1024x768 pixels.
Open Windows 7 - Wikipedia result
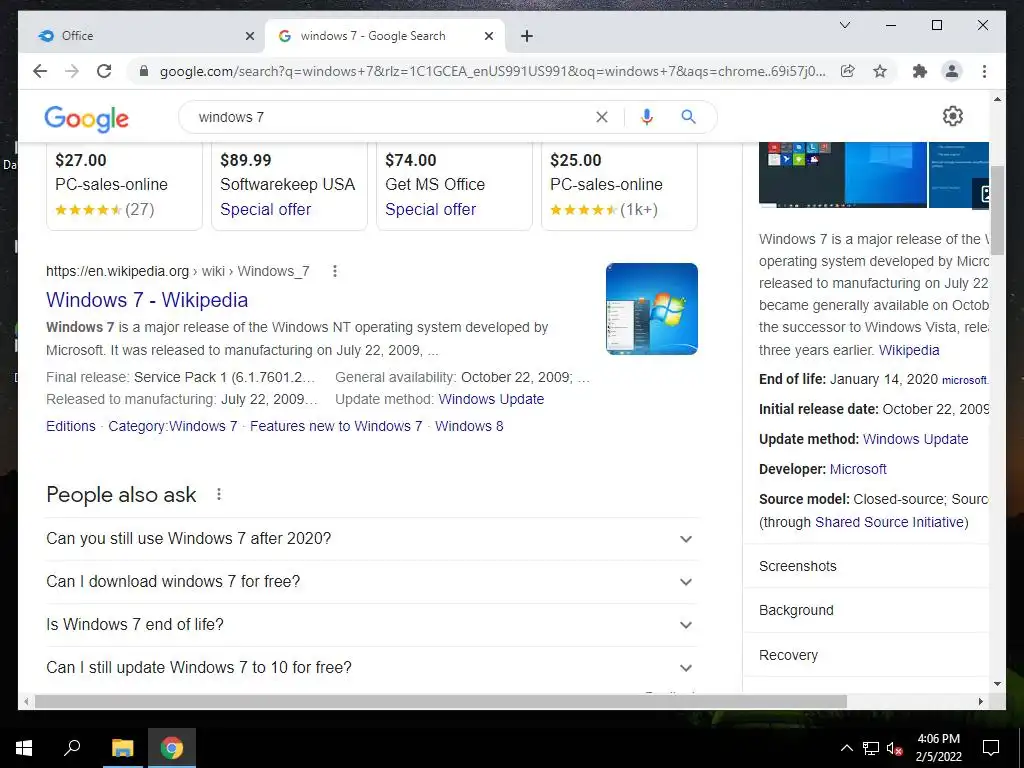point(147,300)
